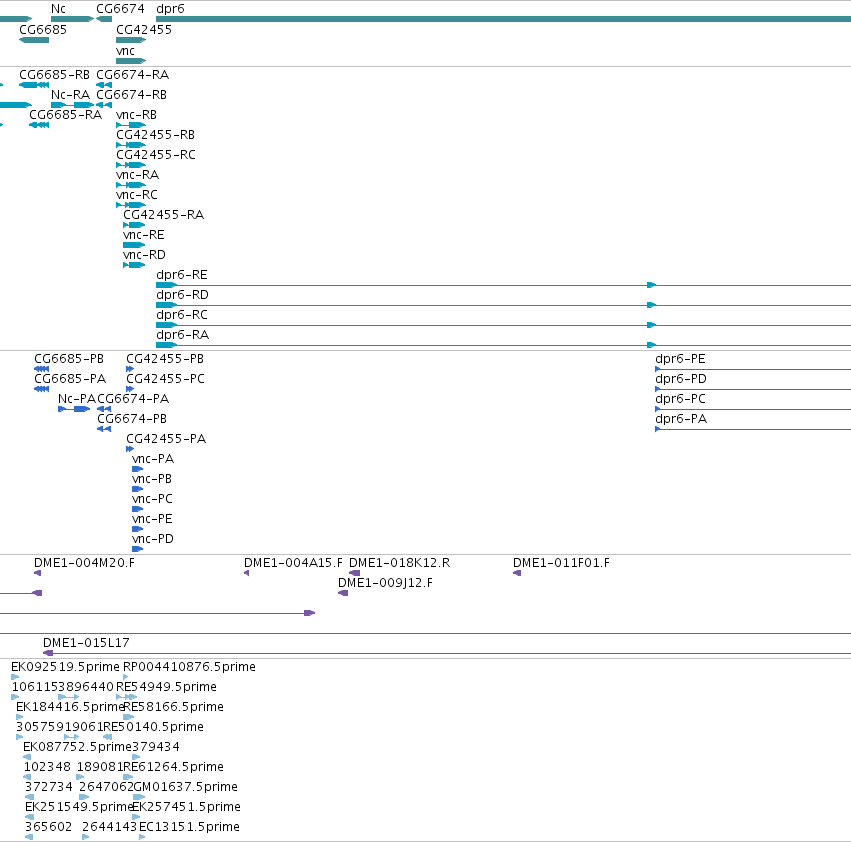Select the vnc-PD protein

tap(153, 540)
